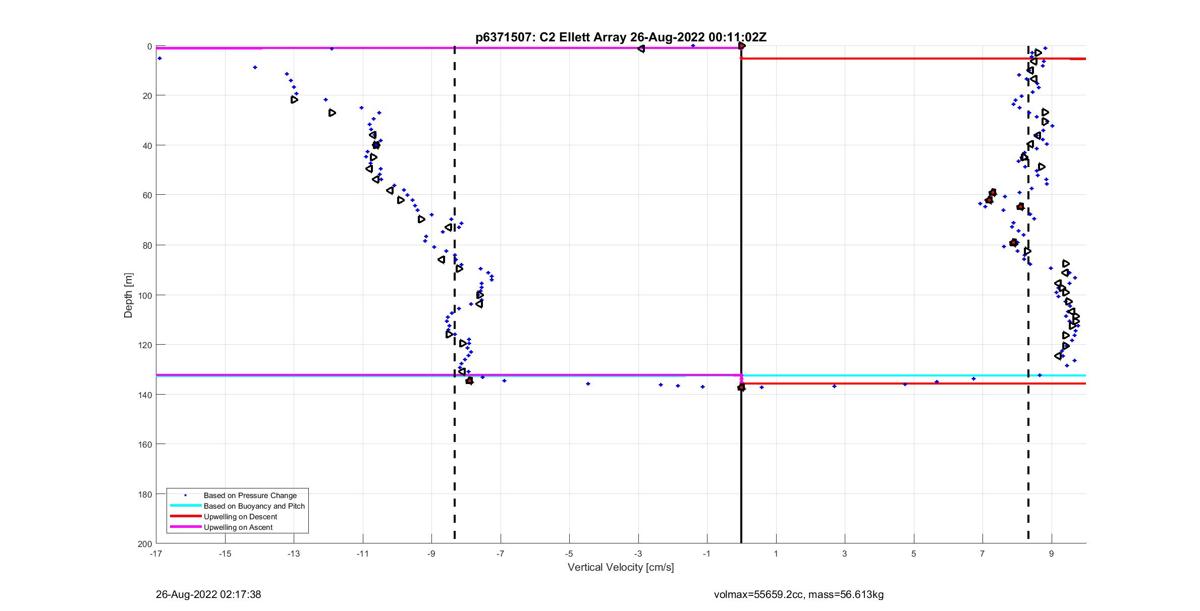Click the cyan line sample in the legend
The width and height of the screenshot is (1200, 611).
(x=185, y=506)
